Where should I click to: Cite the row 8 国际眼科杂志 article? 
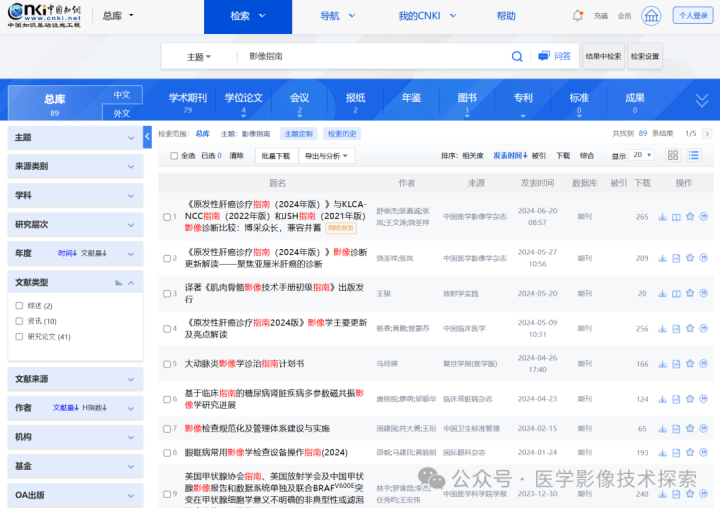[703, 452]
